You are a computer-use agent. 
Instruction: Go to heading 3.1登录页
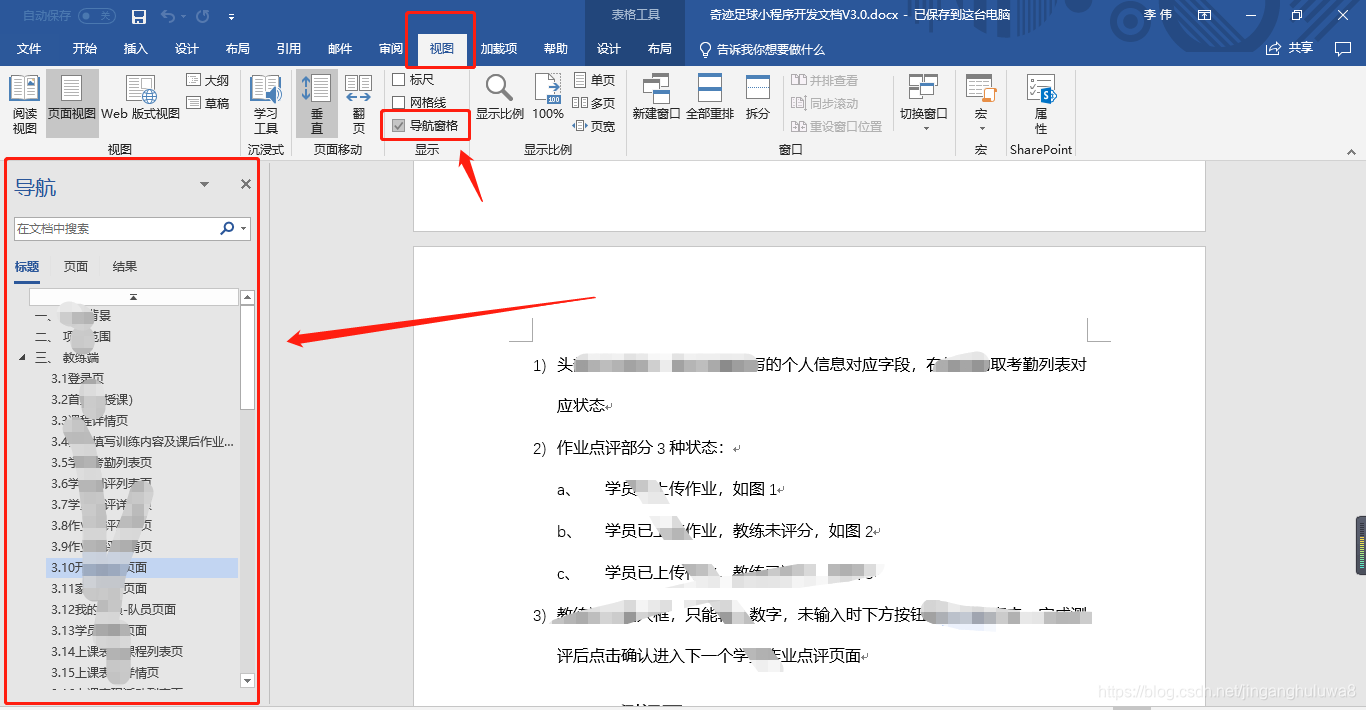click(78, 379)
